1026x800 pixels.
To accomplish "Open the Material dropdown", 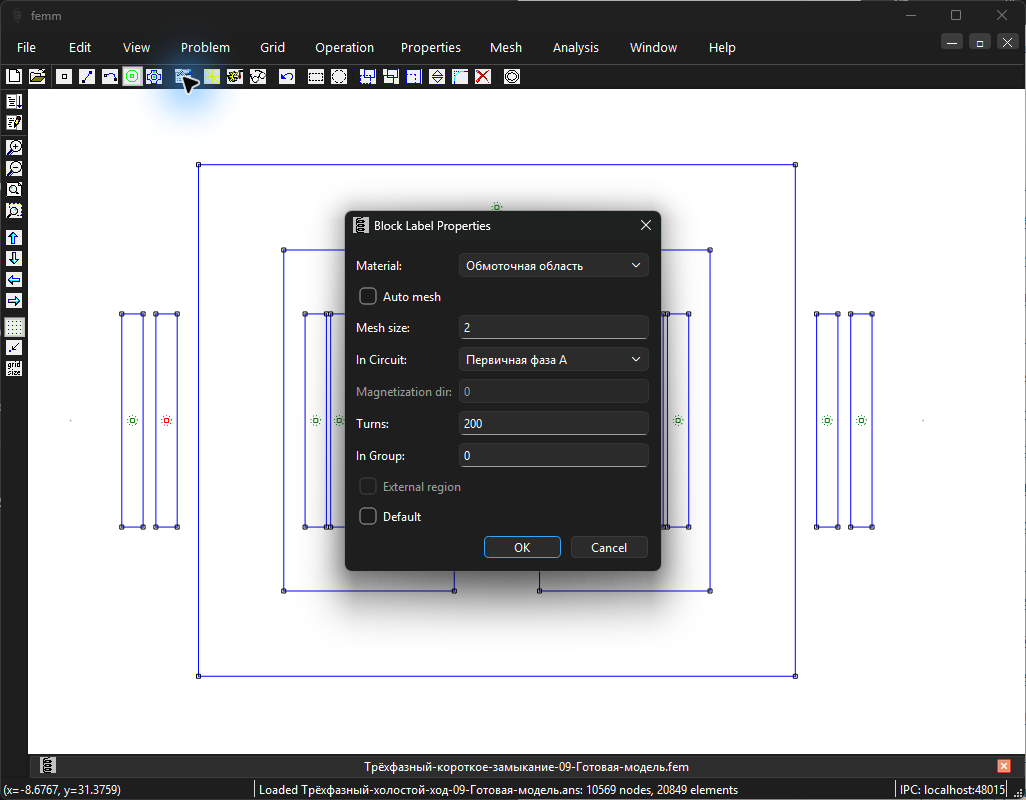I will (x=554, y=266).
